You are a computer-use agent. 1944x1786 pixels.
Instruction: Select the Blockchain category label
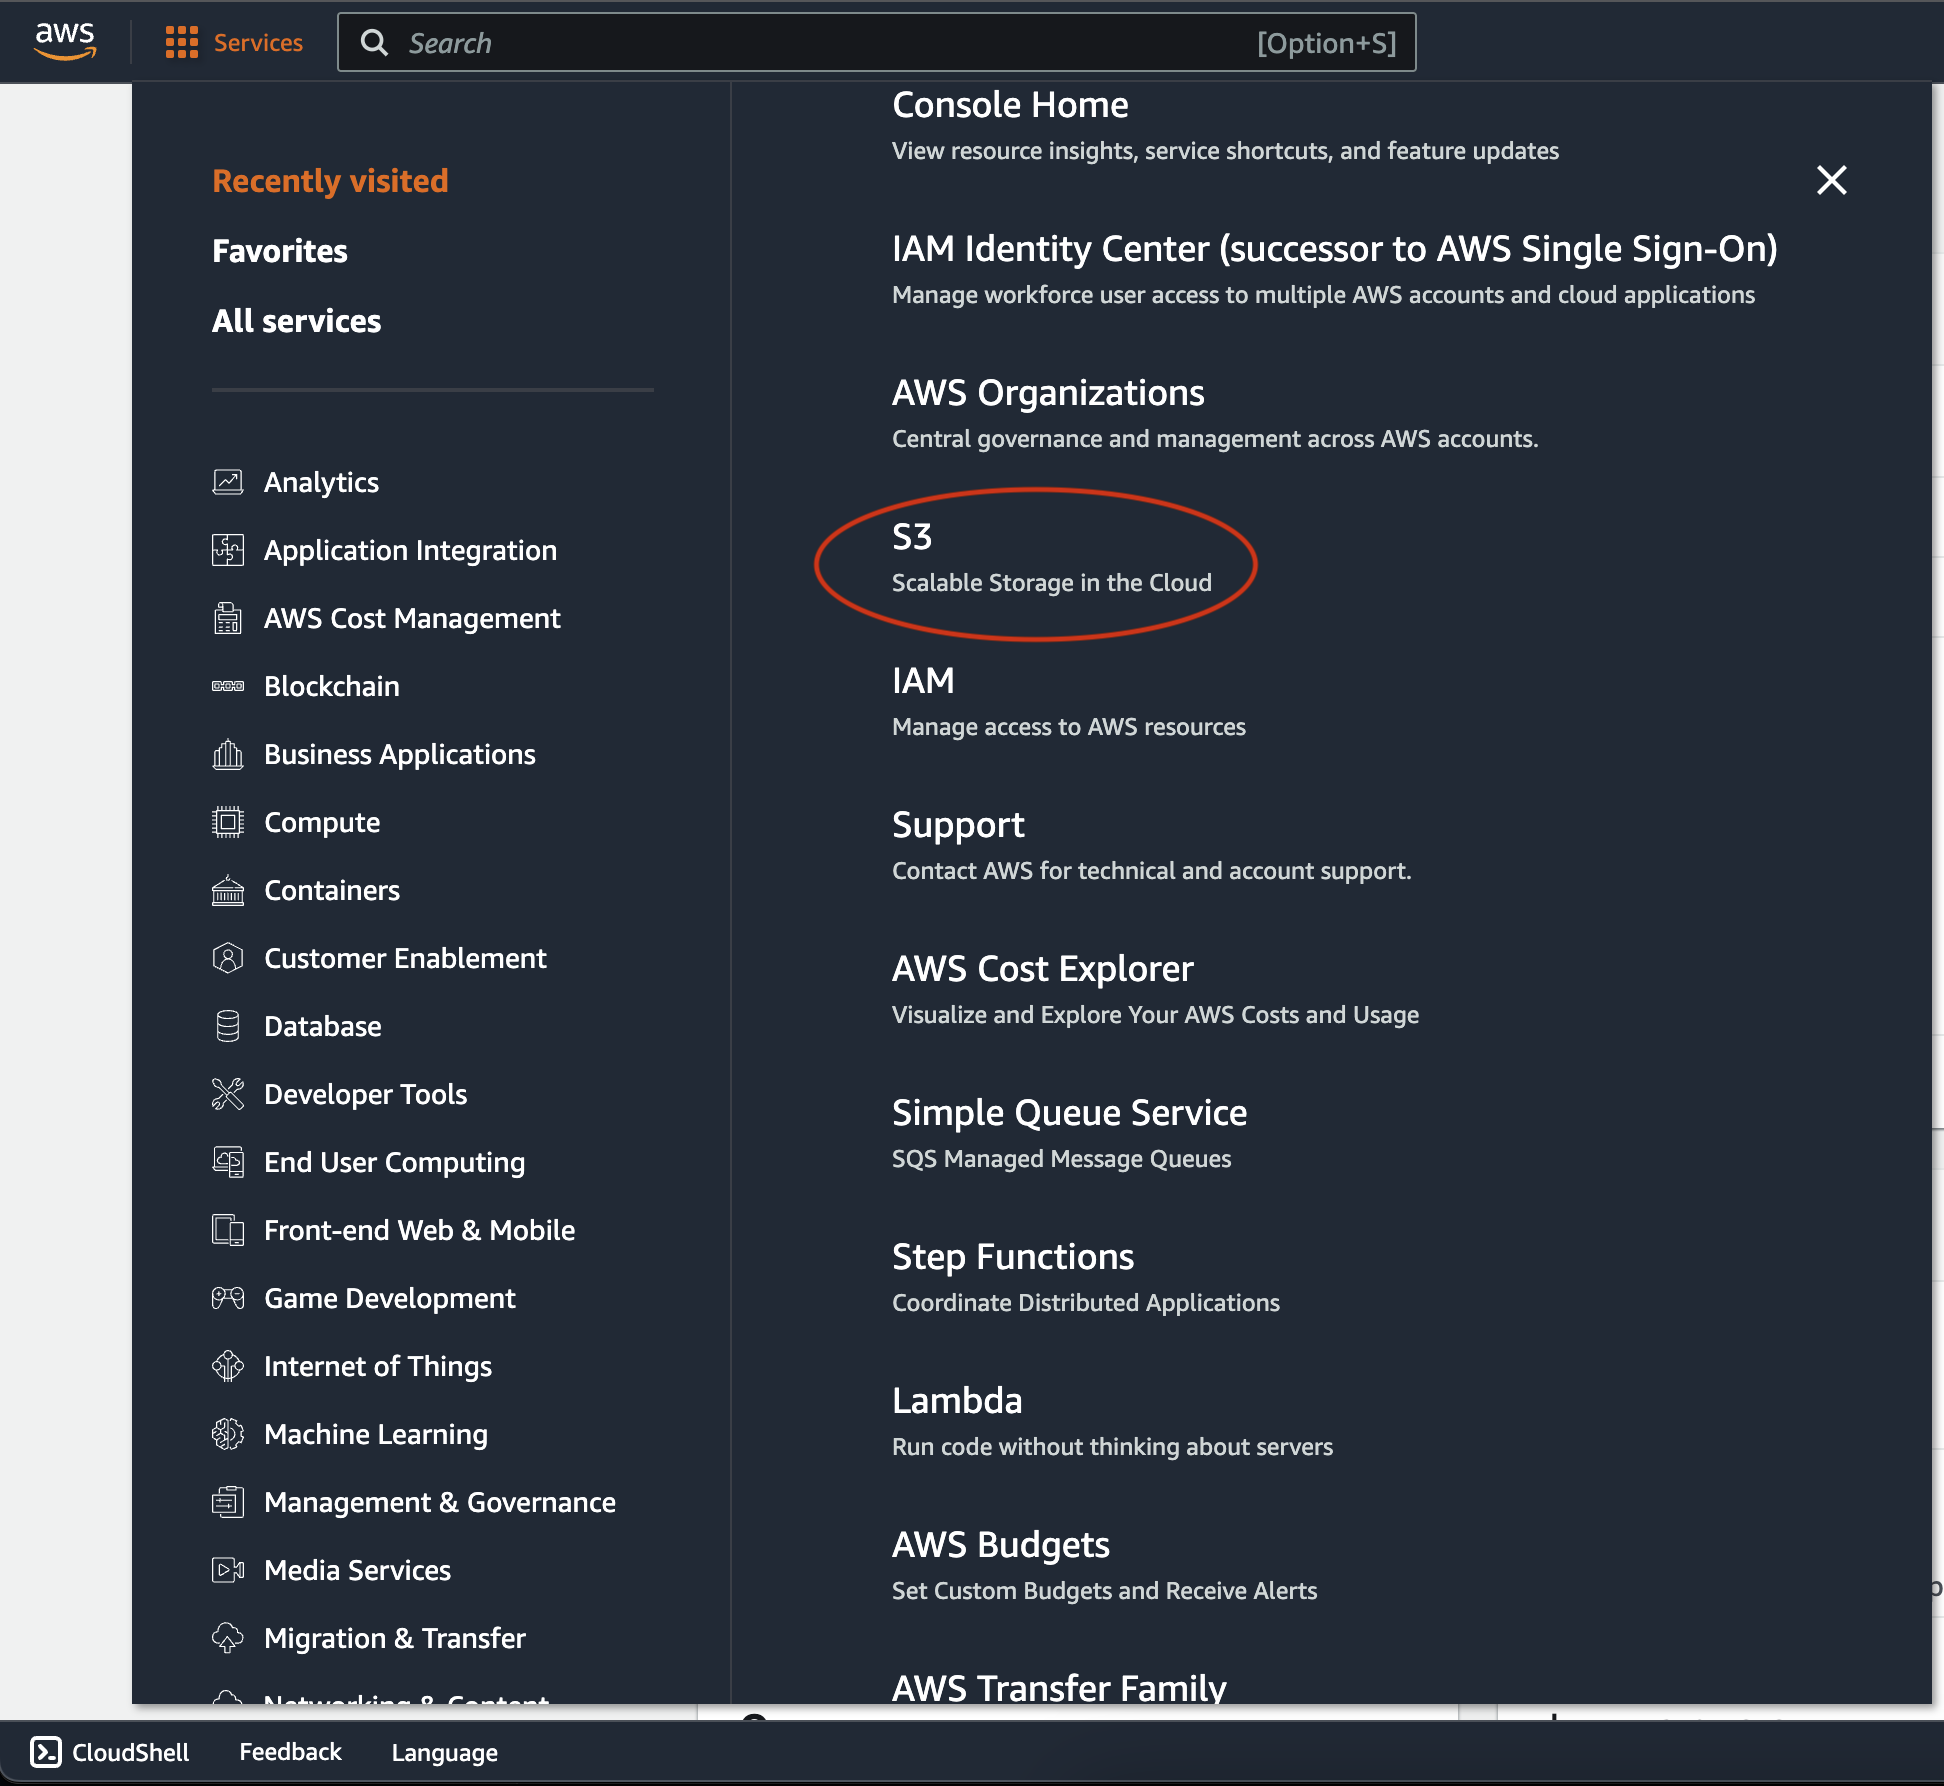332,686
